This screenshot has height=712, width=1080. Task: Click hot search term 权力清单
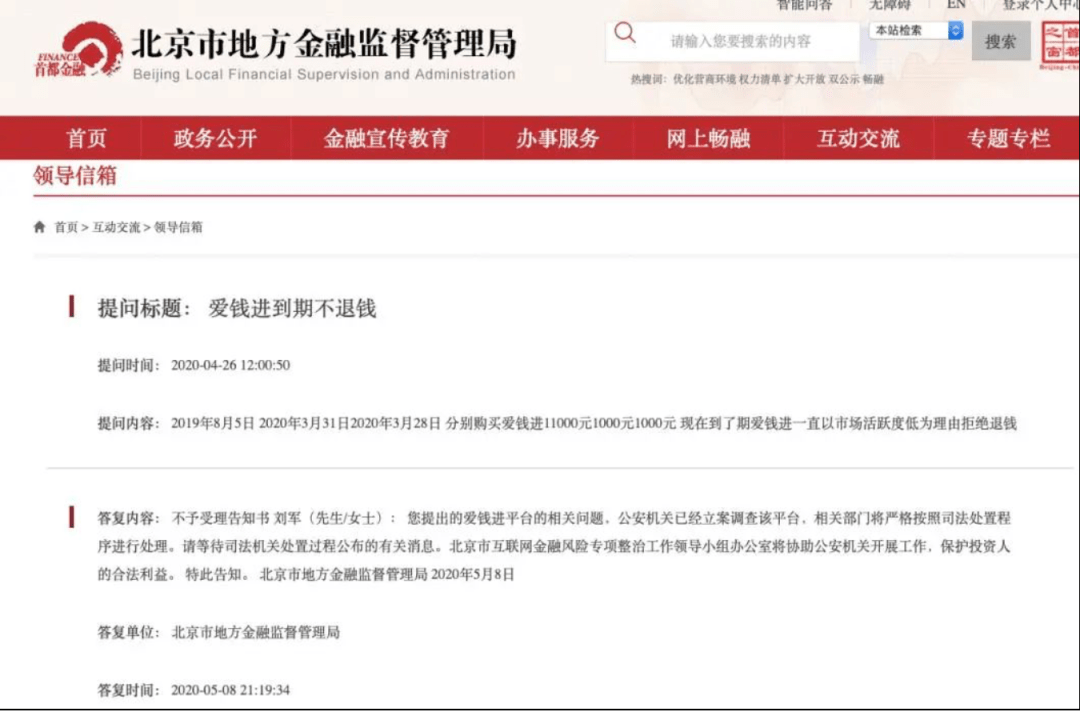click(x=760, y=79)
